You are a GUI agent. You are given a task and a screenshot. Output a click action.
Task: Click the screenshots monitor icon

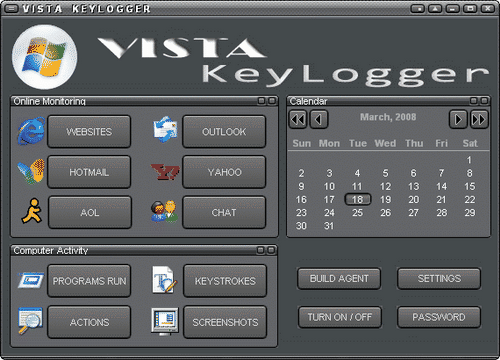click(165, 321)
